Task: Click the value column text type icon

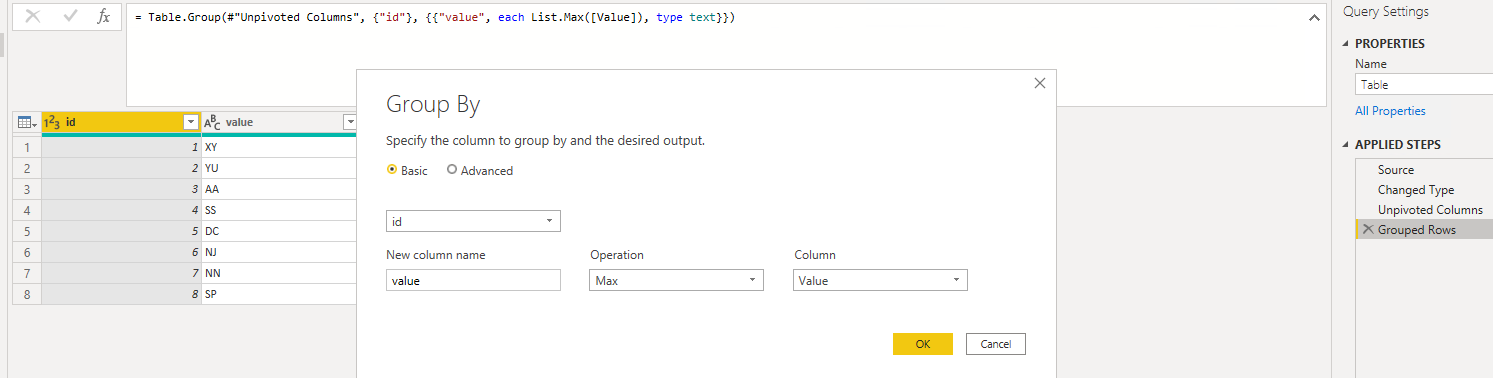Action: pyautogui.click(x=212, y=122)
